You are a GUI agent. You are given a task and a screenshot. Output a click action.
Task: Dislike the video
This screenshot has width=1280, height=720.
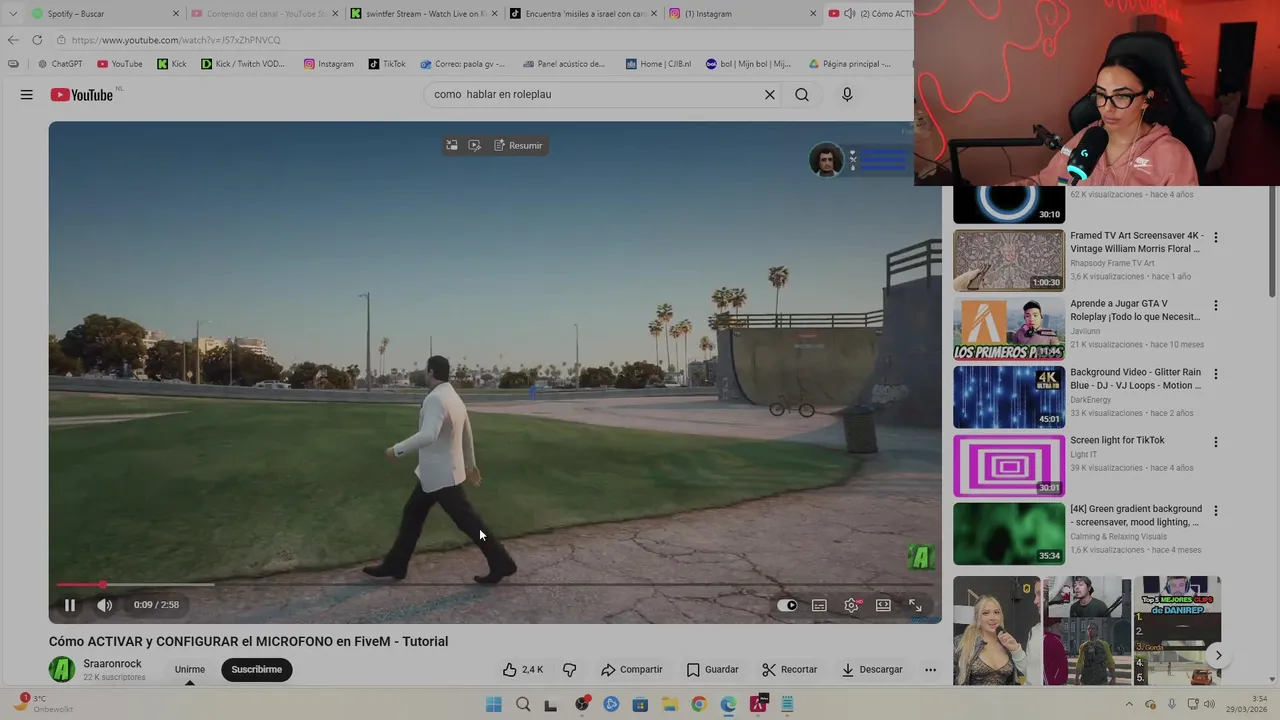click(569, 670)
